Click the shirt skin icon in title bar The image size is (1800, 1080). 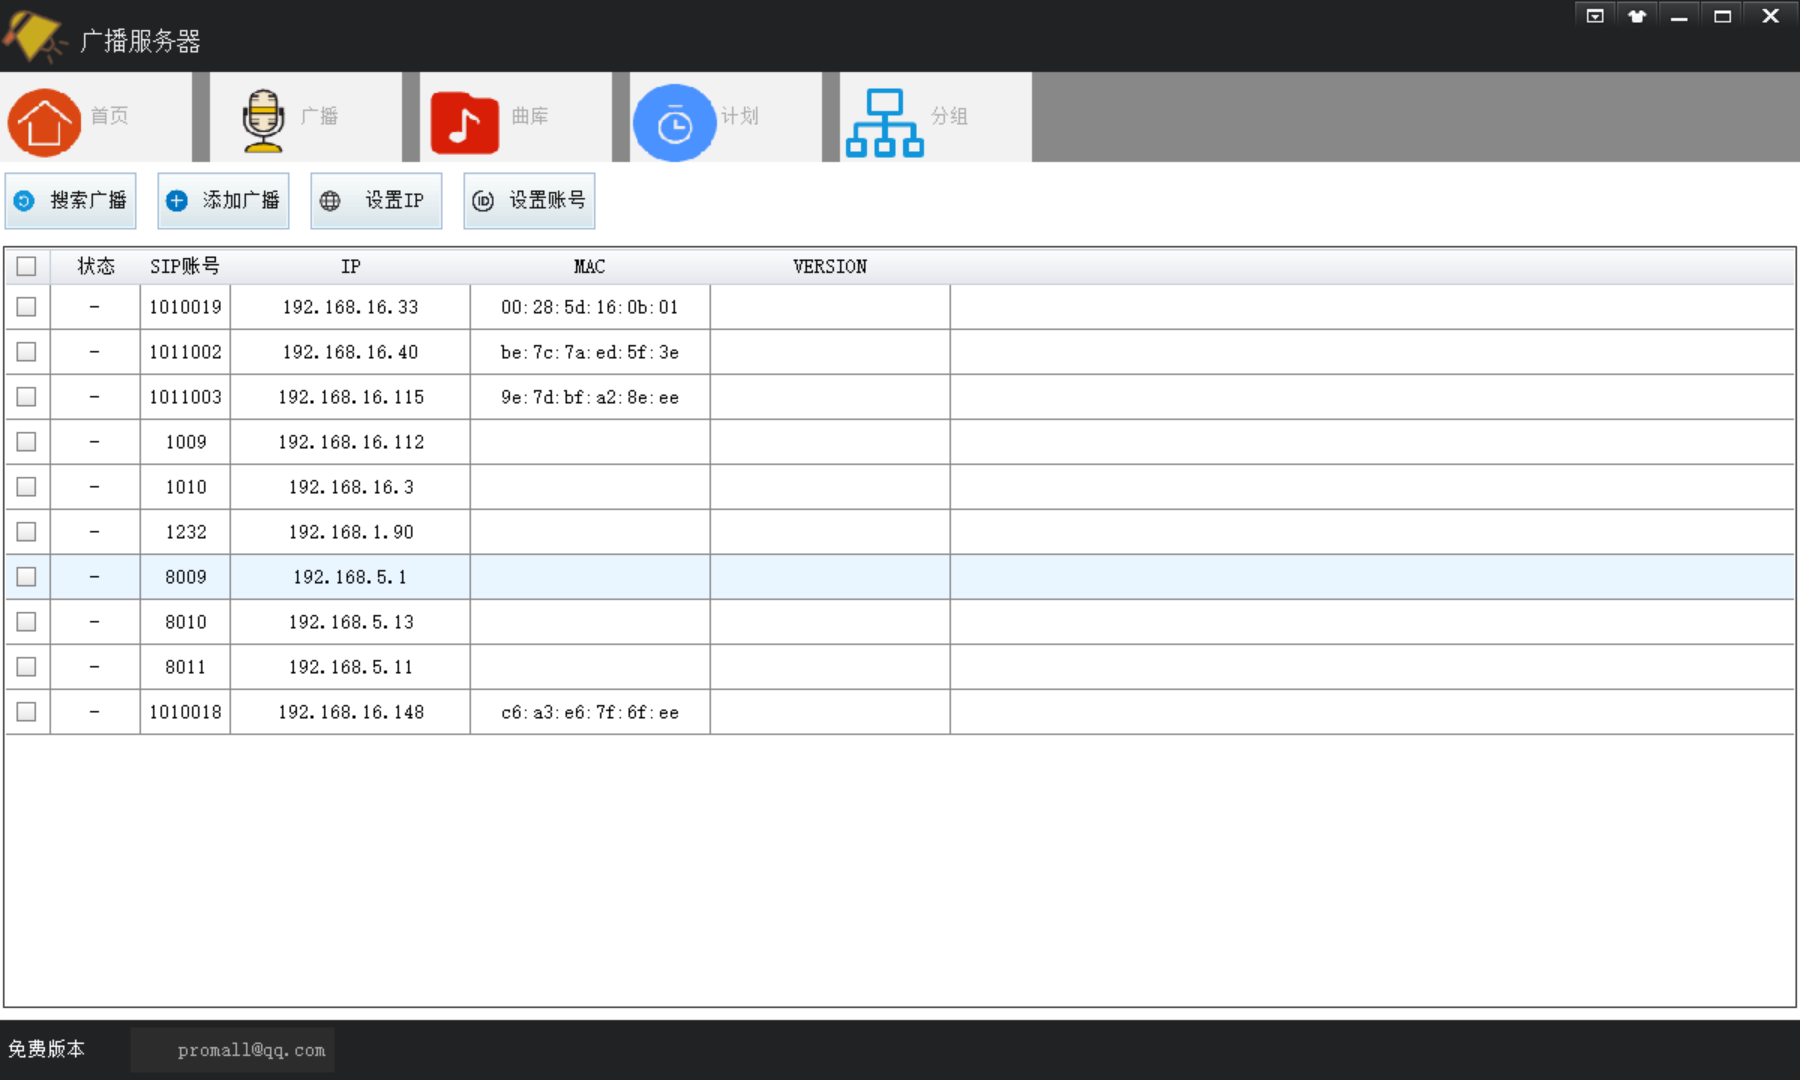pyautogui.click(x=1636, y=16)
